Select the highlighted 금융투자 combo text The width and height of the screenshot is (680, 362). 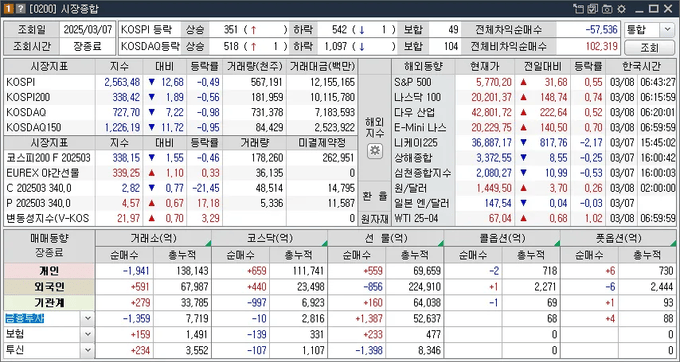click(25, 319)
